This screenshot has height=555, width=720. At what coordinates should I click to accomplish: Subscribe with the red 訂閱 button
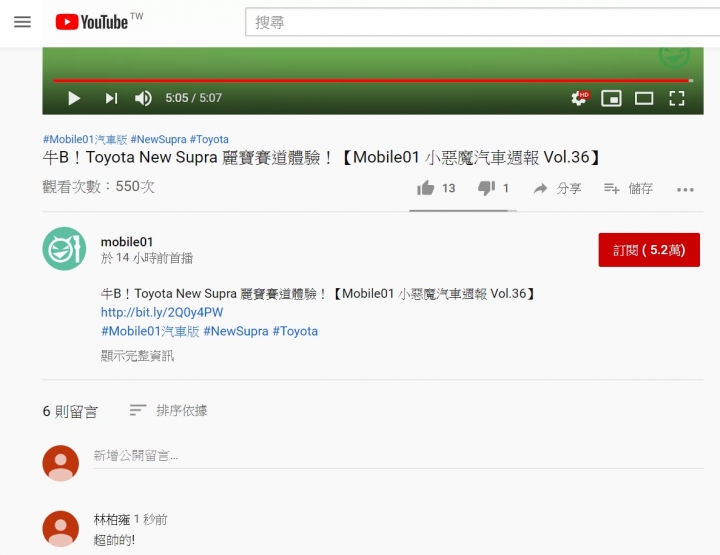click(x=649, y=250)
